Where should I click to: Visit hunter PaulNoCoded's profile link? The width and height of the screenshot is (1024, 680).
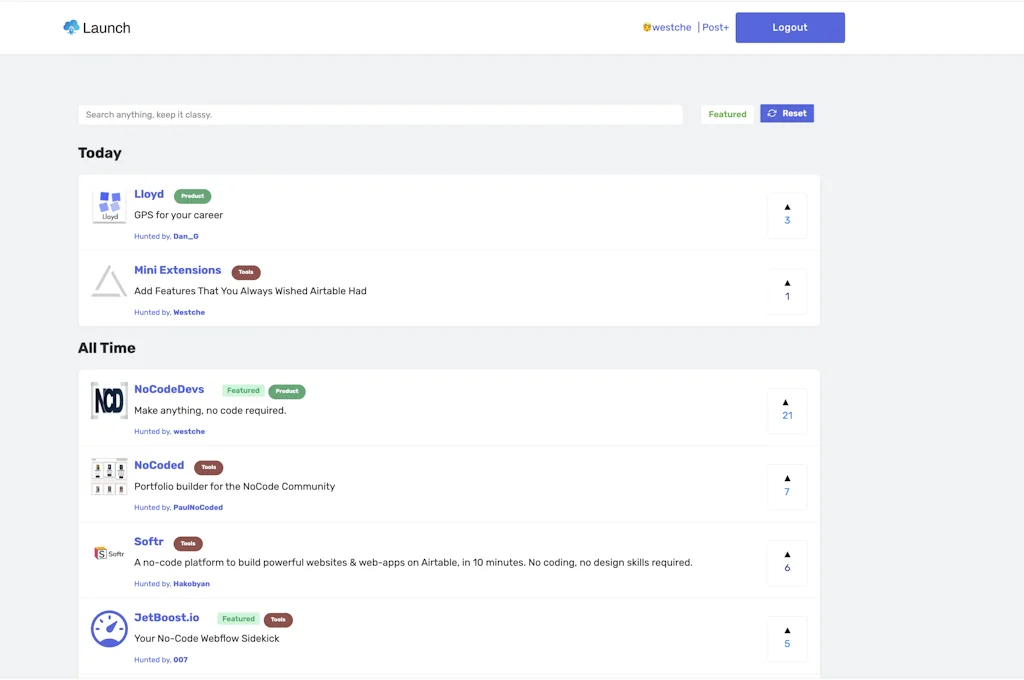198,508
